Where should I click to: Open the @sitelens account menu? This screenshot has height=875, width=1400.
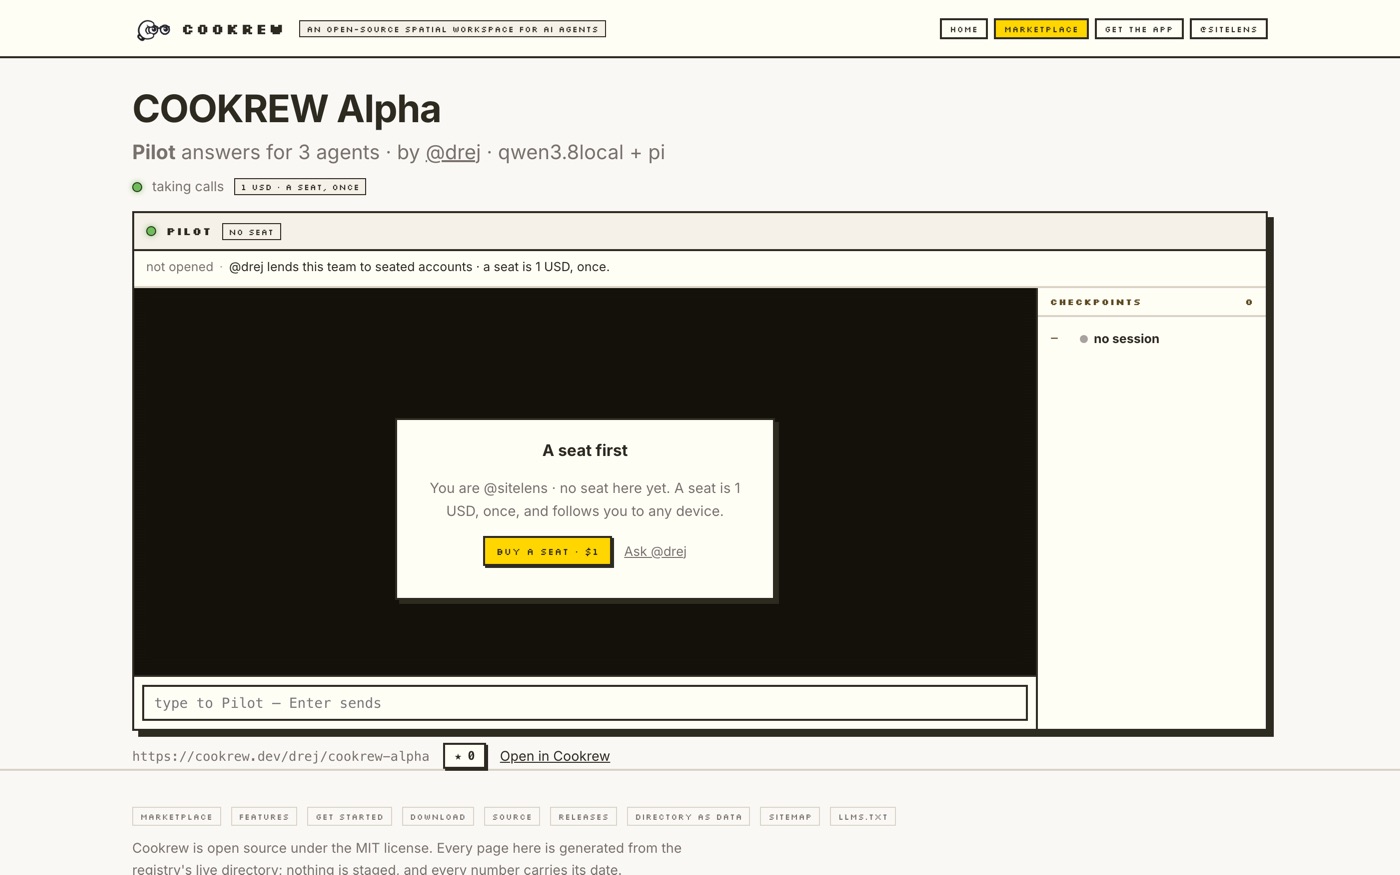[1228, 29]
